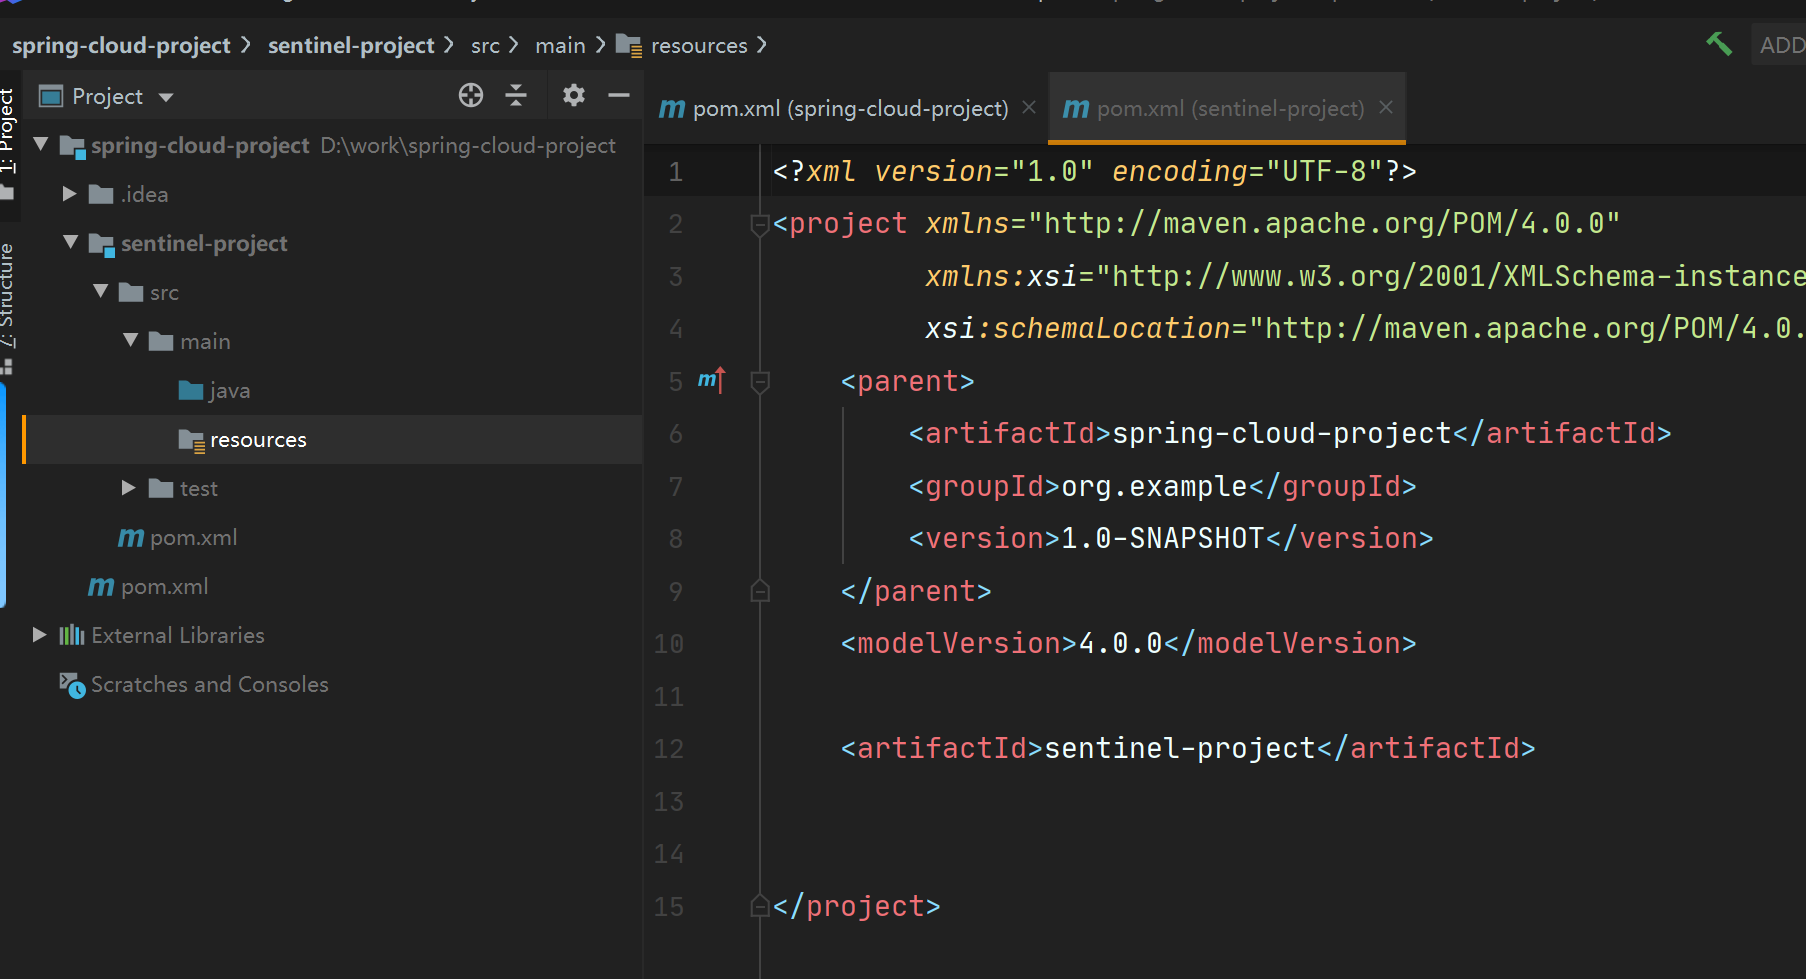Click the green Build hammer icon
This screenshot has width=1806, height=979.
[1719, 43]
